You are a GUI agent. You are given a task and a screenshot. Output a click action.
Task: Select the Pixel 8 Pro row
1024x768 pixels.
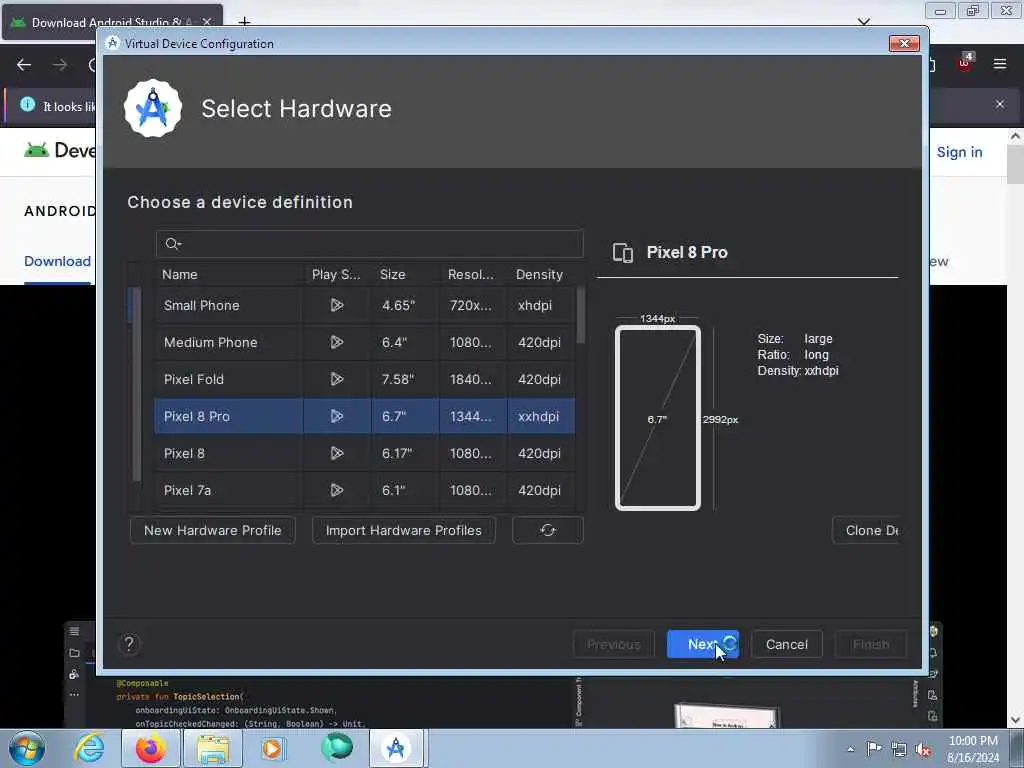[364, 416]
